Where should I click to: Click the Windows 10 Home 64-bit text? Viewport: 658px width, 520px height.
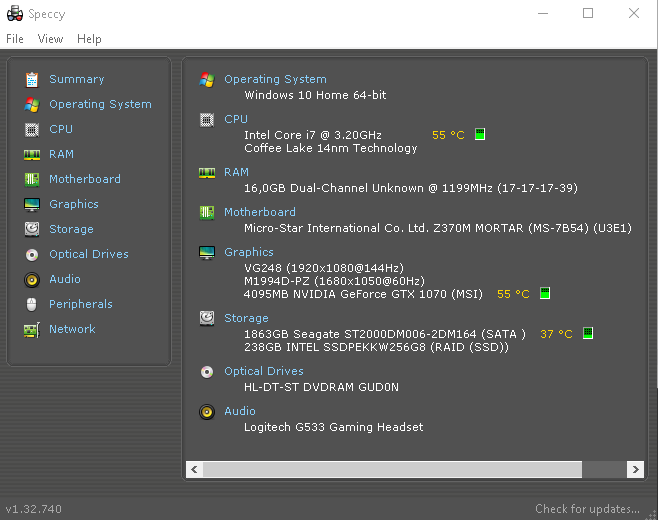coord(315,95)
